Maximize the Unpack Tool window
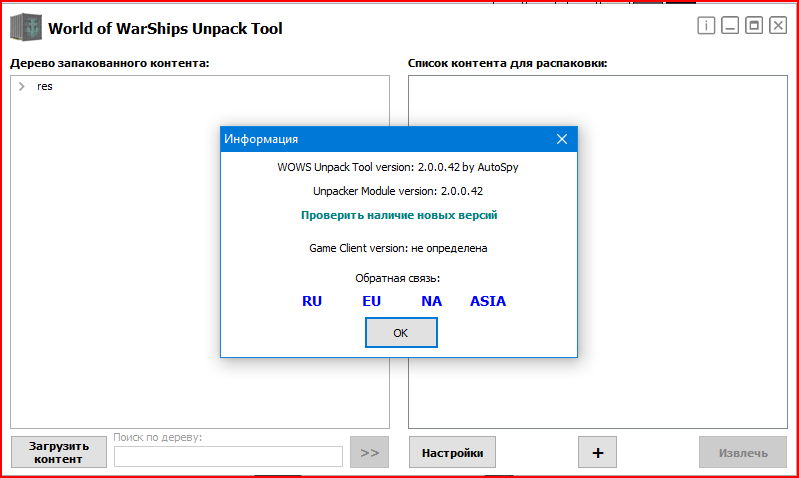The image size is (799, 478). click(x=754, y=25)
